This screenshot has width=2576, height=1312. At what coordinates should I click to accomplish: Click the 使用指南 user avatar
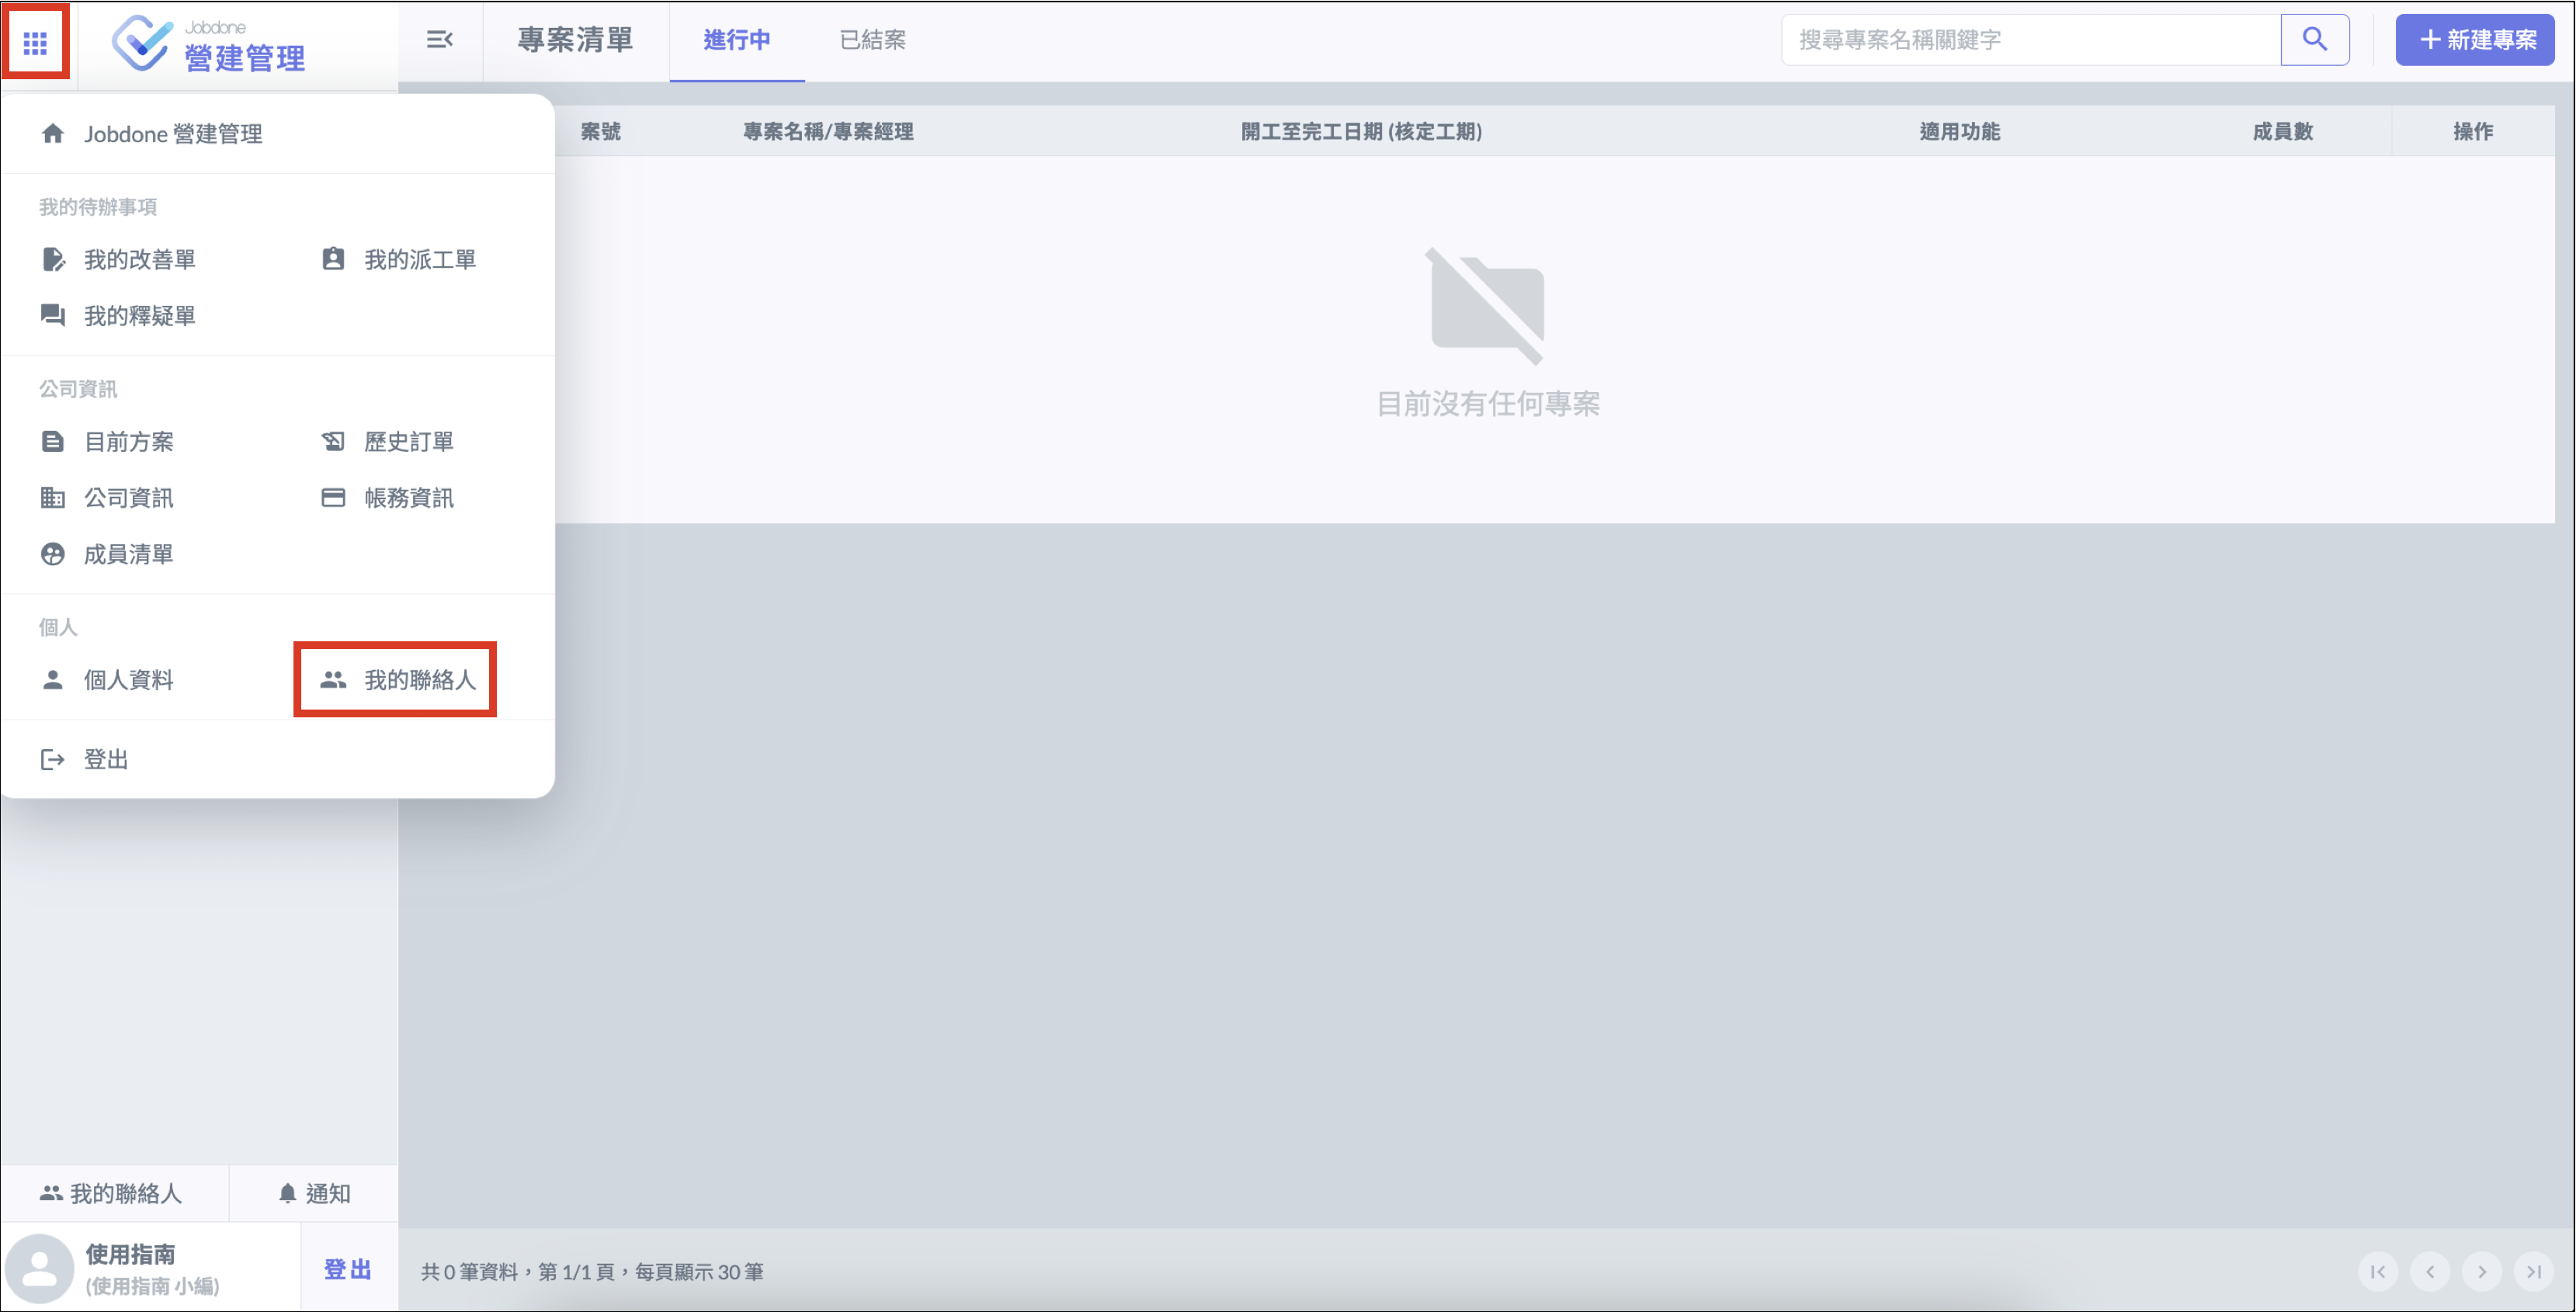tap(40, 1269)
